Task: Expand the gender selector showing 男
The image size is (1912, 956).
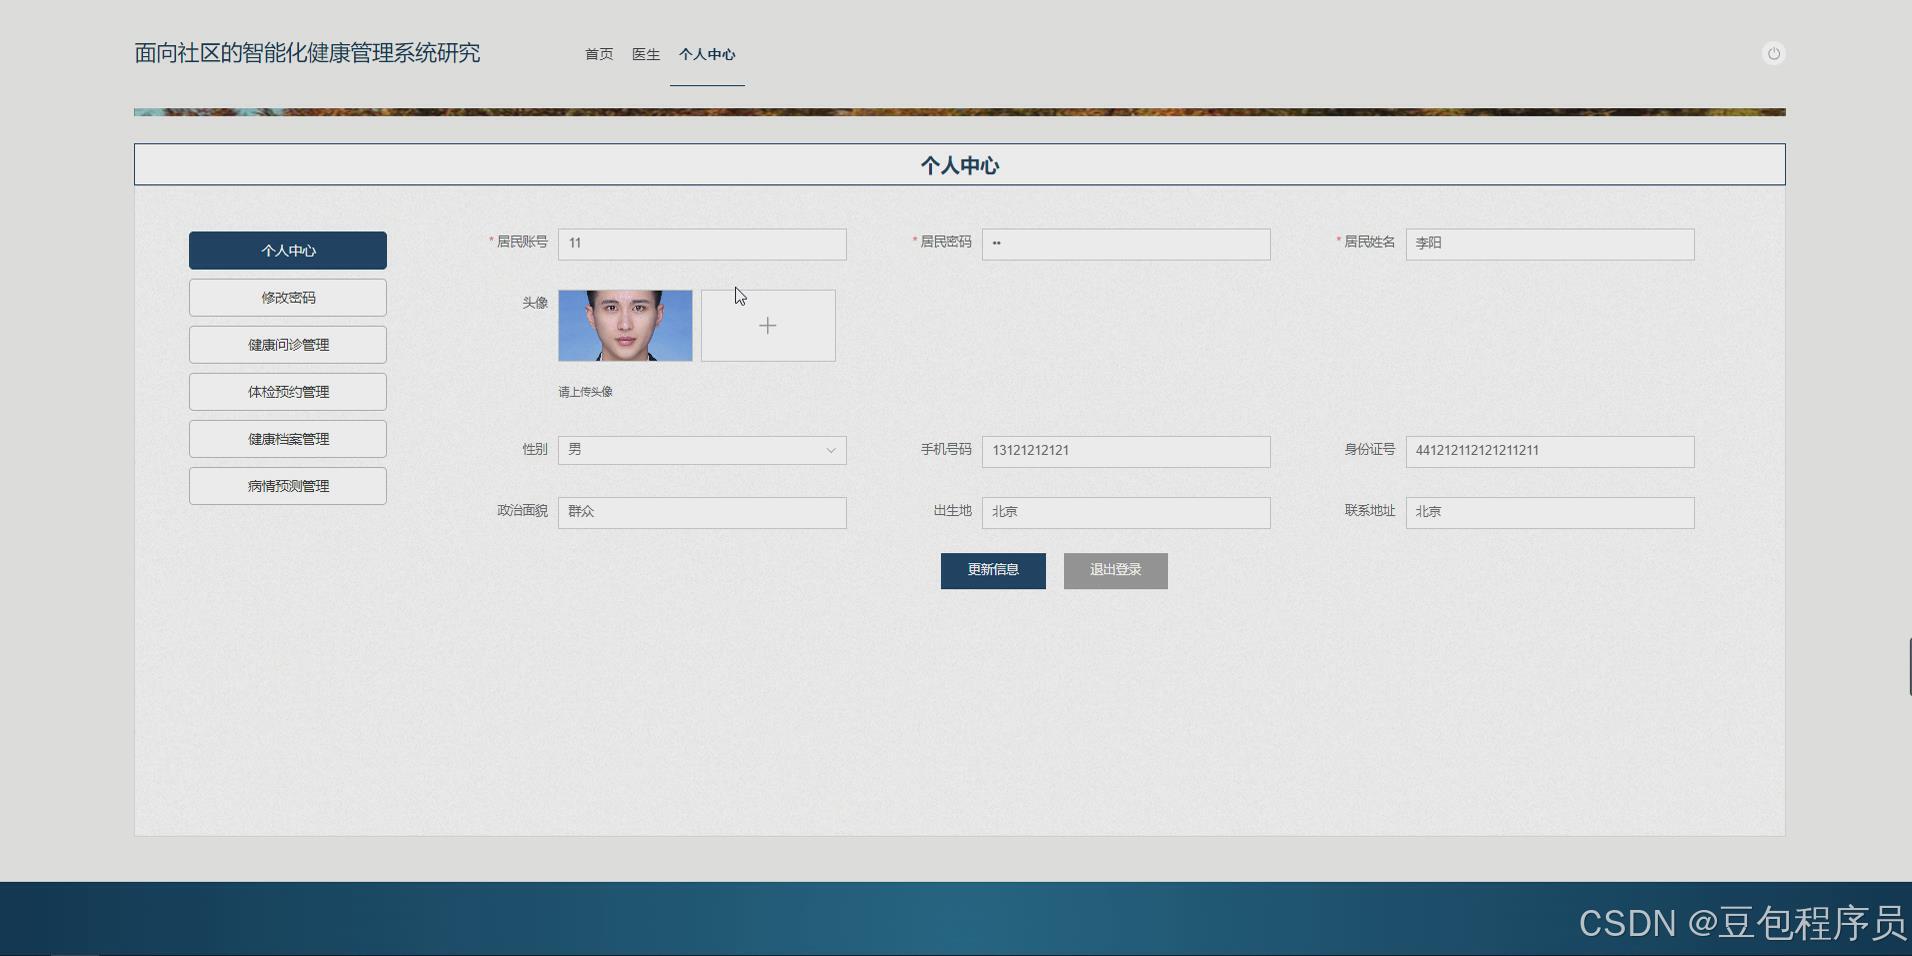Action: click(x=701, y=450)
